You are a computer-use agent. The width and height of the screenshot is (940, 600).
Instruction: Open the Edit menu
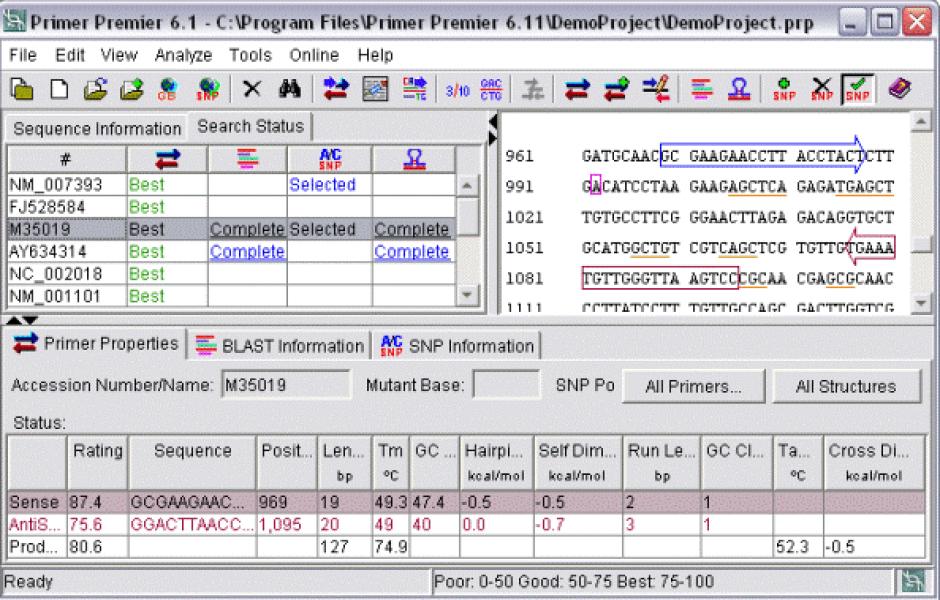click(x=70, y=55)
